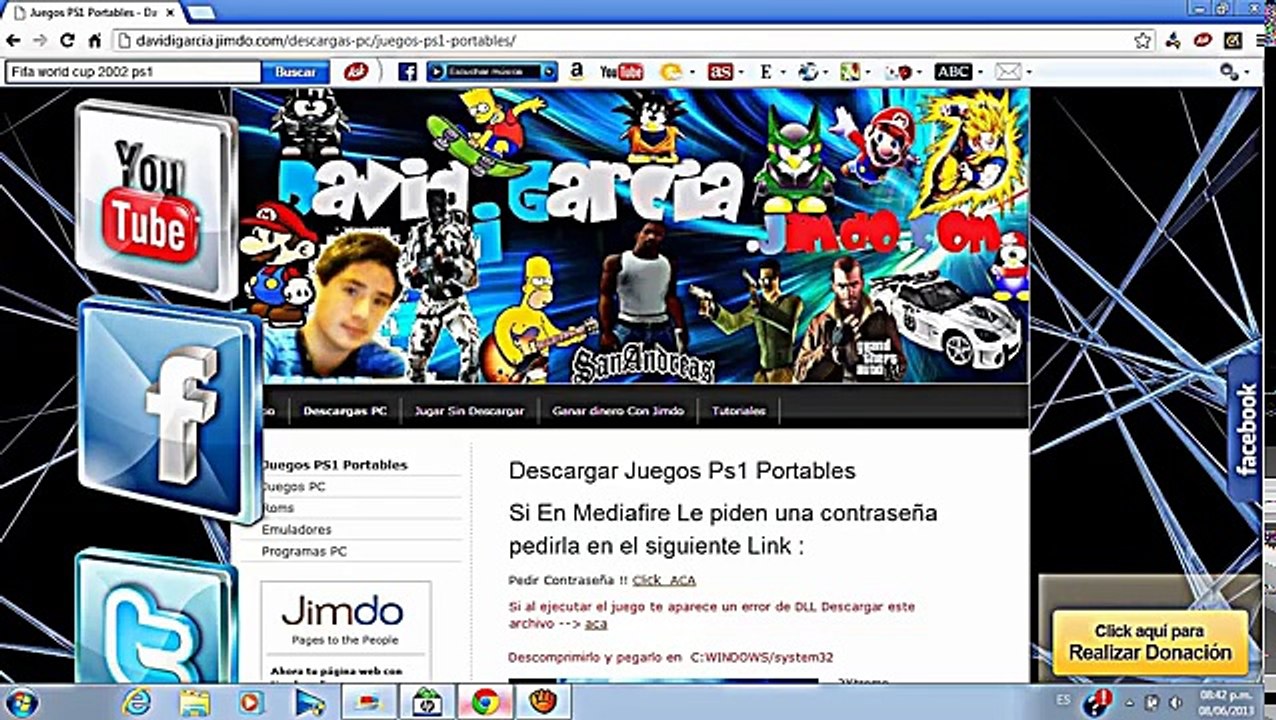Click the Buscar search button
The width and height of the screenshot is (1276, 720).
(295, 72)
